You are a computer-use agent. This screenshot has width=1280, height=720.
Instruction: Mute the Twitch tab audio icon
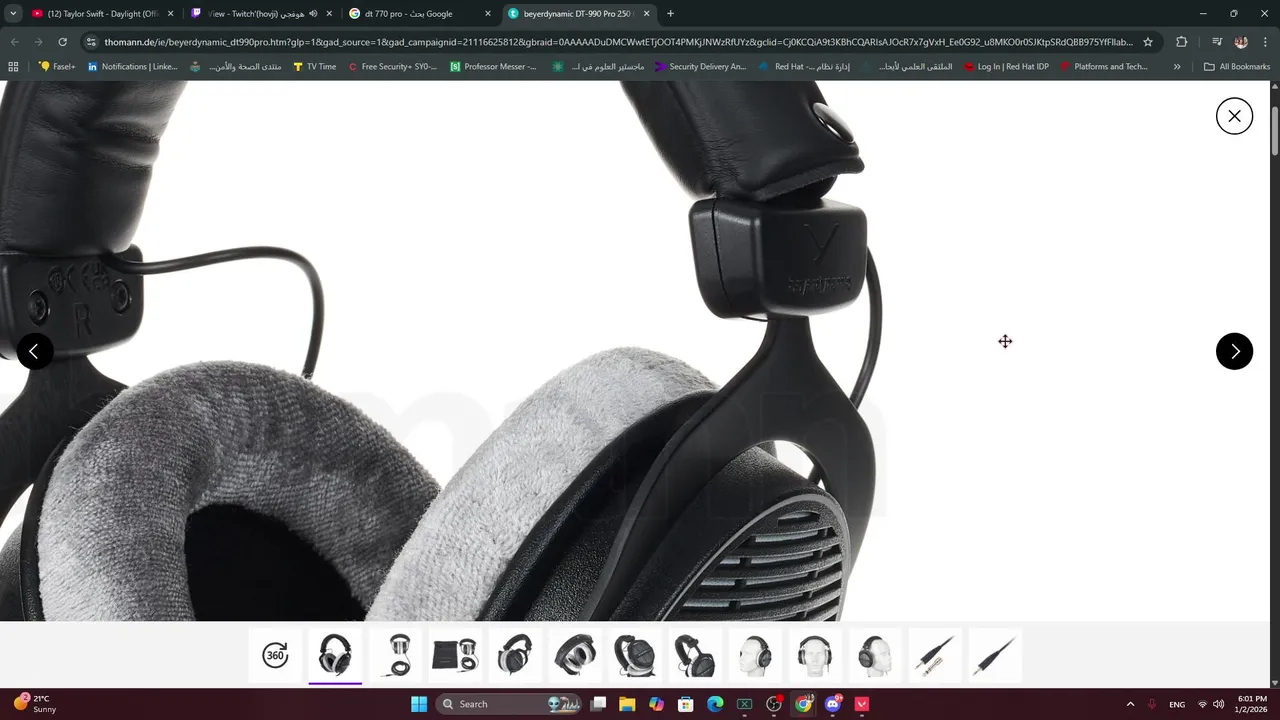tap(313, 14)
